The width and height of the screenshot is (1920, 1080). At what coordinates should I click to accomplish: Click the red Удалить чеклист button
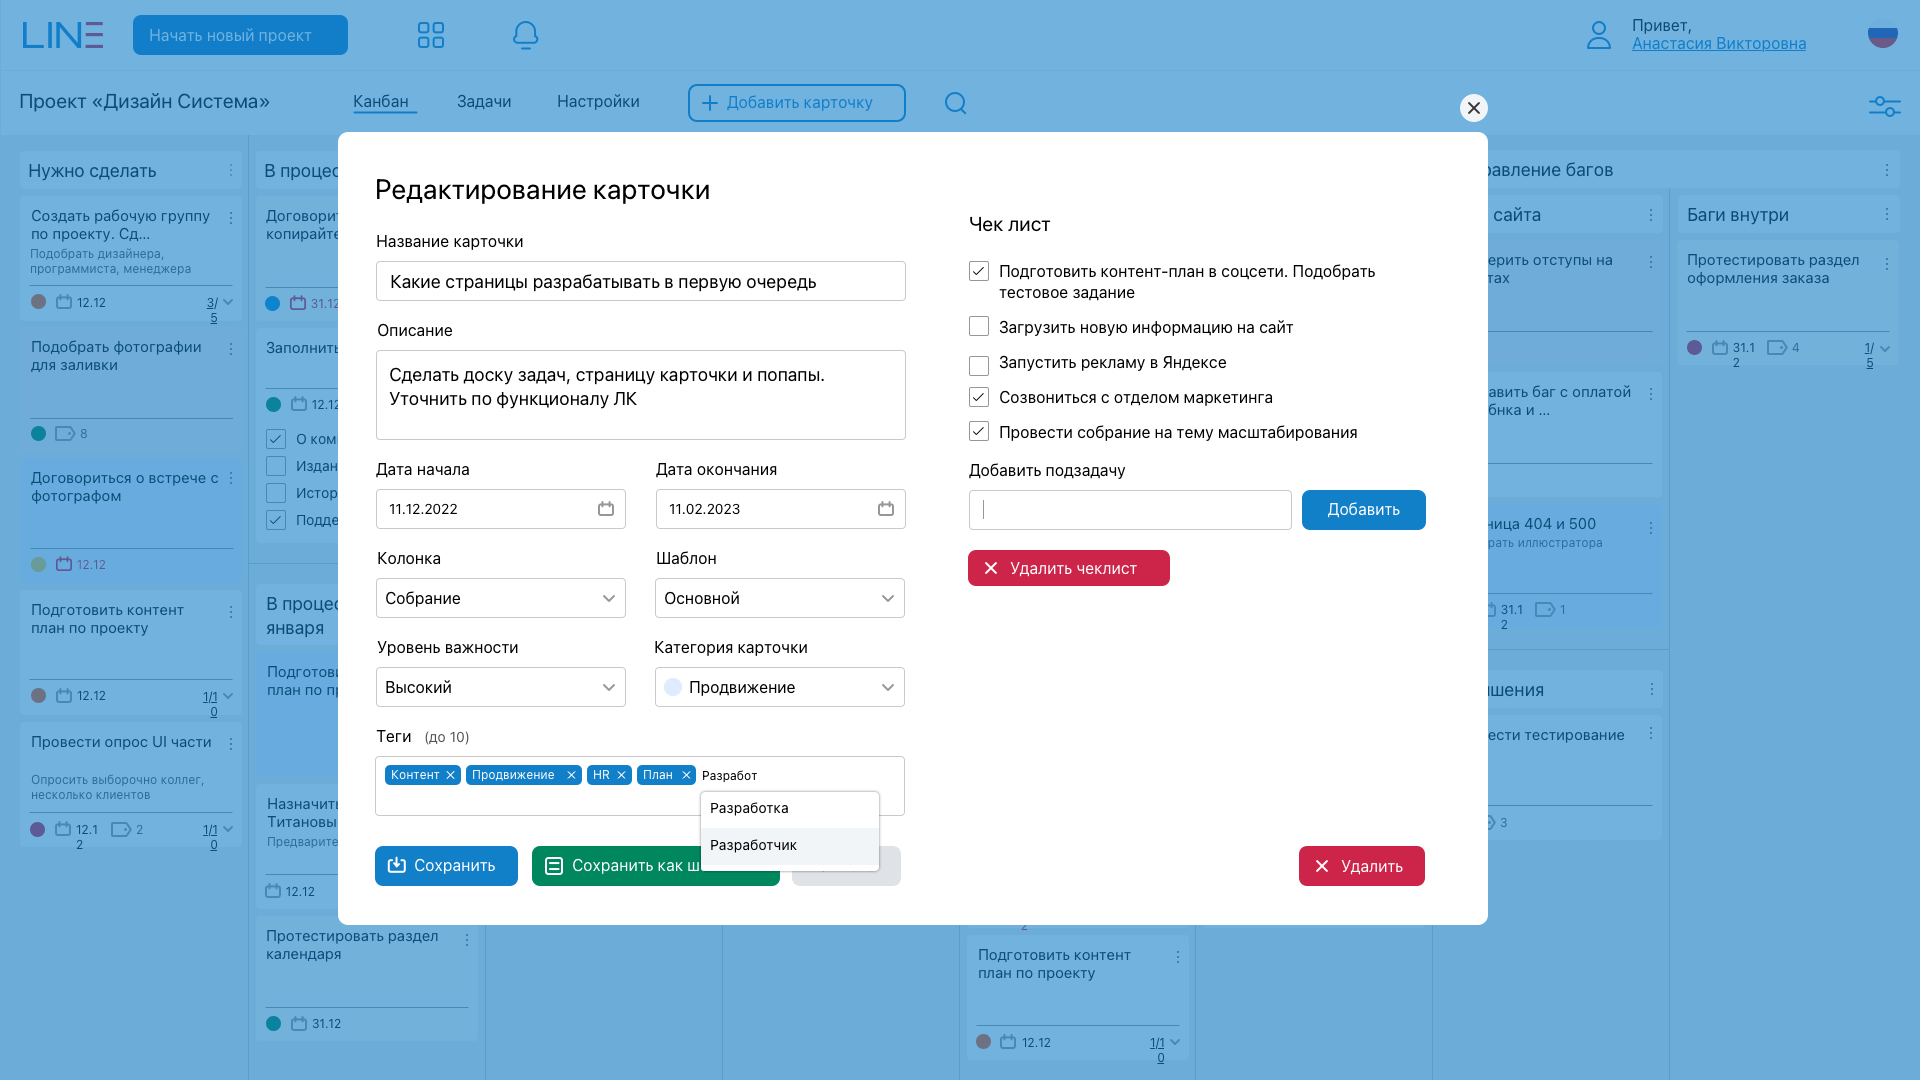(x=1068, y=568)
